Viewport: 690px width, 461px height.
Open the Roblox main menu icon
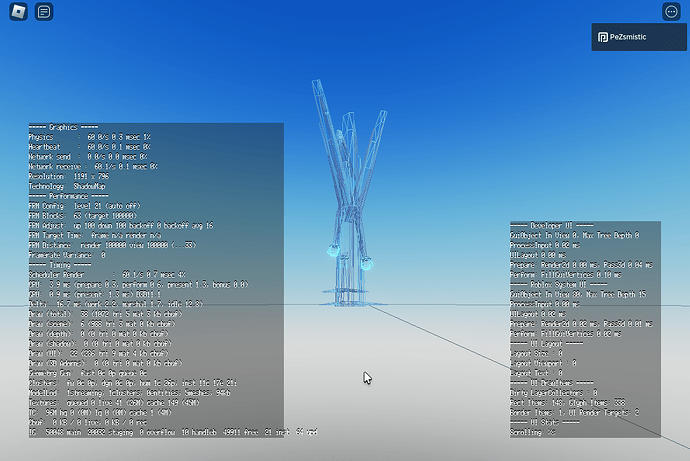[x=18, y=11]
